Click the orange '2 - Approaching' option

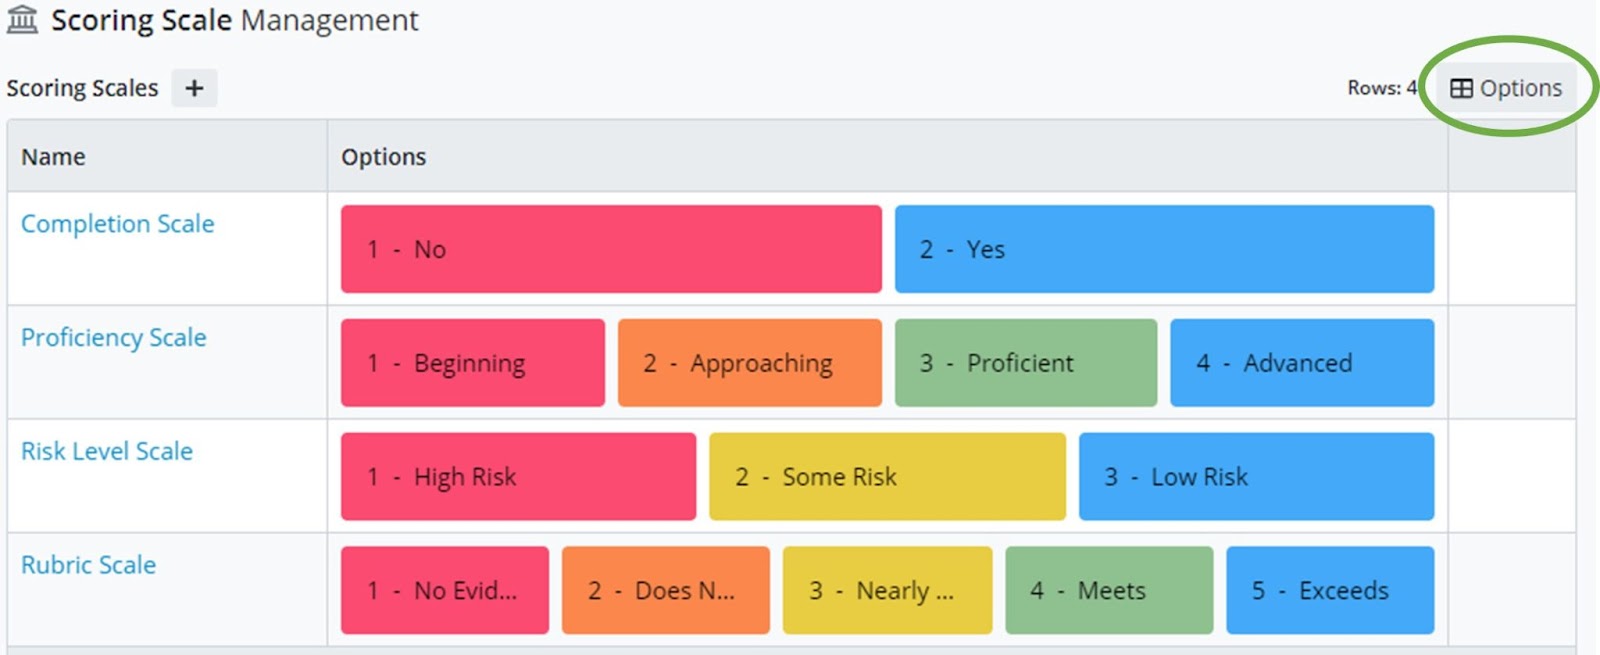[x=749, y=363]
